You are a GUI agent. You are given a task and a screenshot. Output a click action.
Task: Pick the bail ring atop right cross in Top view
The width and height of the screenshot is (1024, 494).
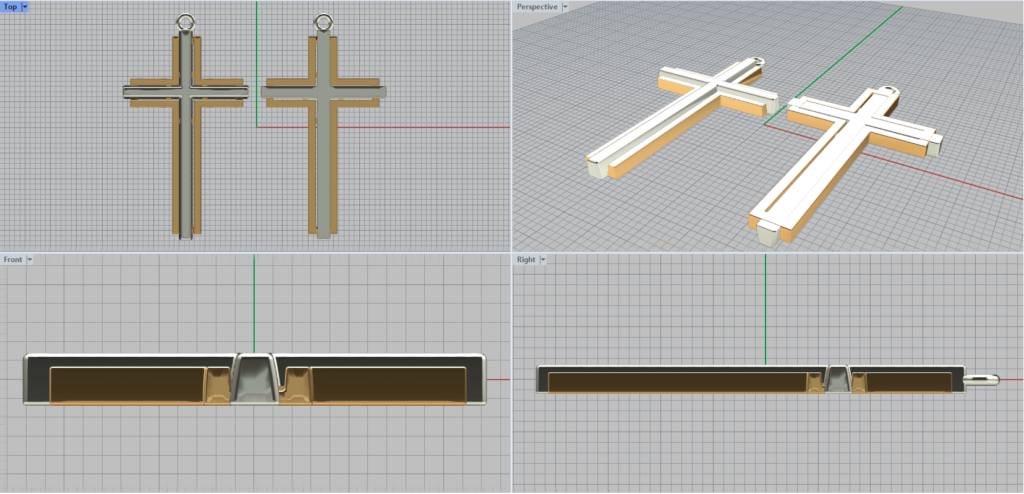323,21
